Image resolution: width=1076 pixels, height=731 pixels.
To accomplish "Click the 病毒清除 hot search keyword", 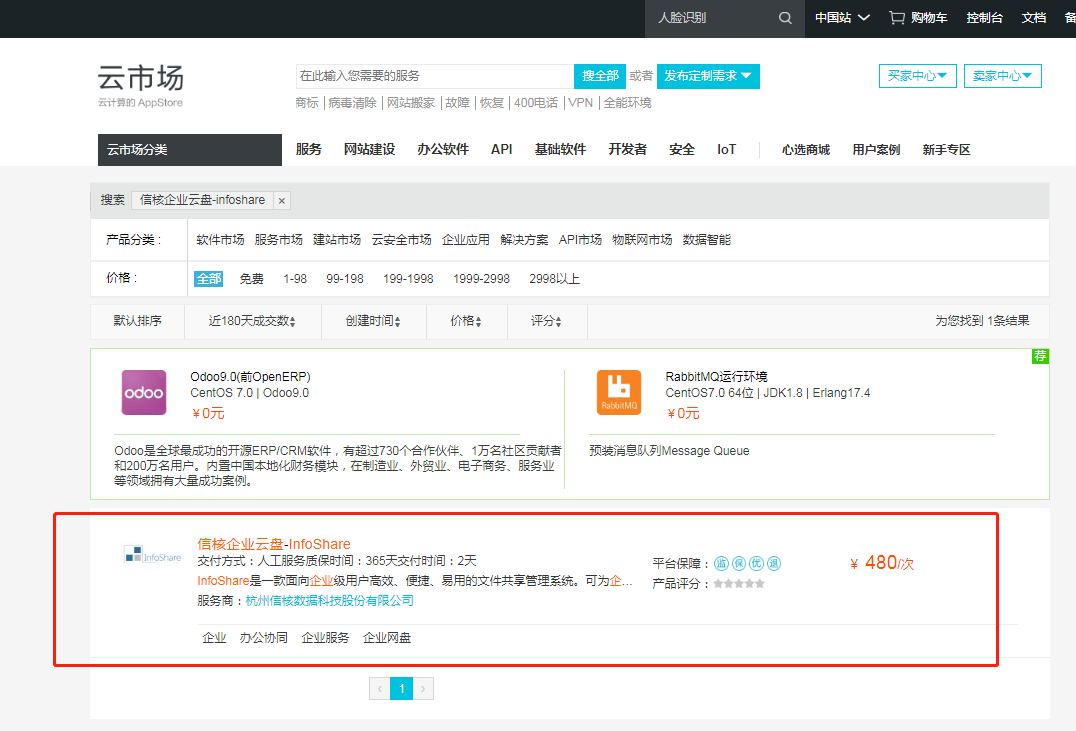I will 352,103.
